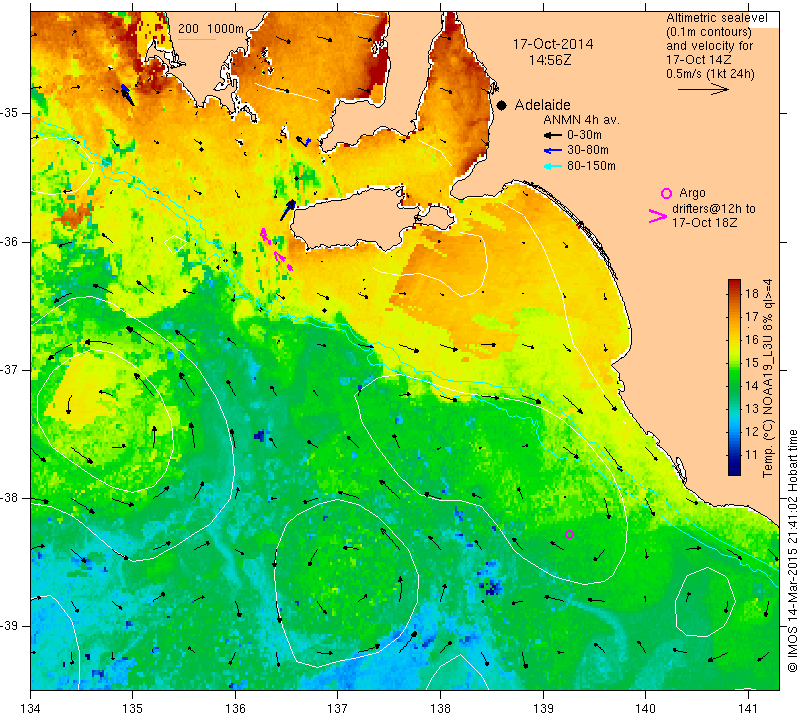Click colorbar tick label 16
Screen dimensions: 800x720
click(752, 339)
